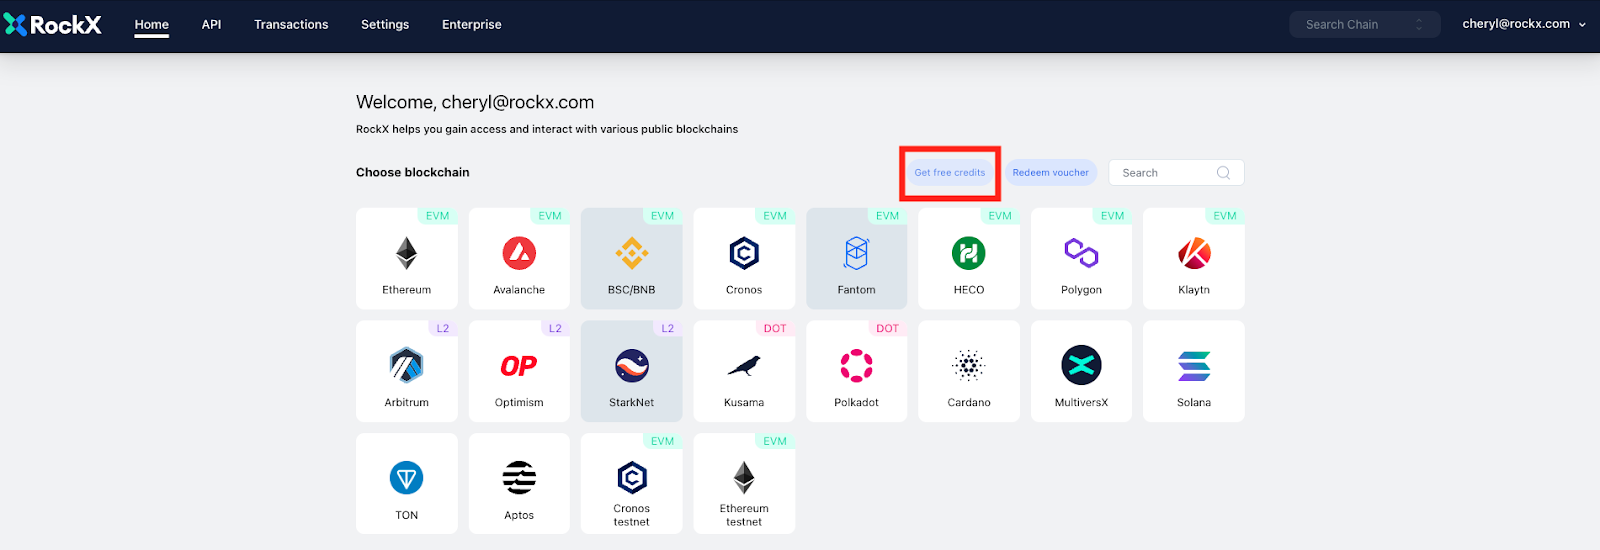The height and width of the screenshot is (550, 1600).
Task: Choose the Solana blockchain icon
Action: 1194,366
